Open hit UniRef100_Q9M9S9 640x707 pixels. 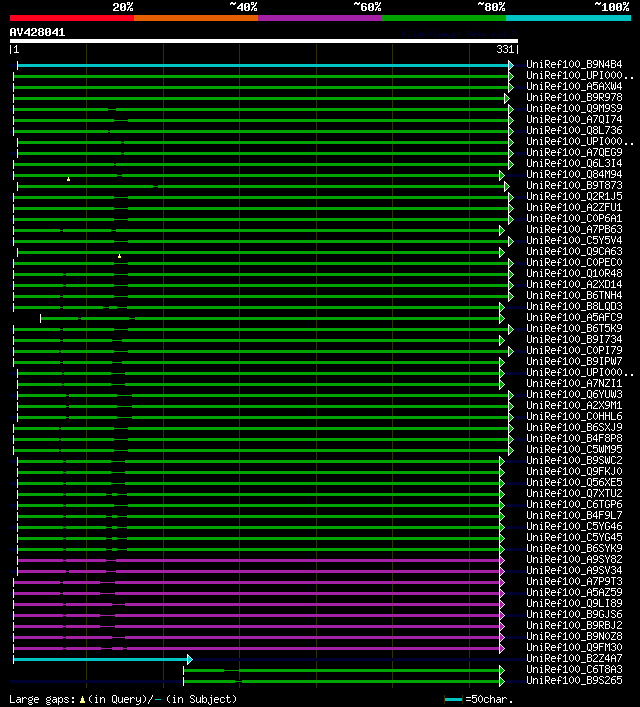[x=574, y=108]
